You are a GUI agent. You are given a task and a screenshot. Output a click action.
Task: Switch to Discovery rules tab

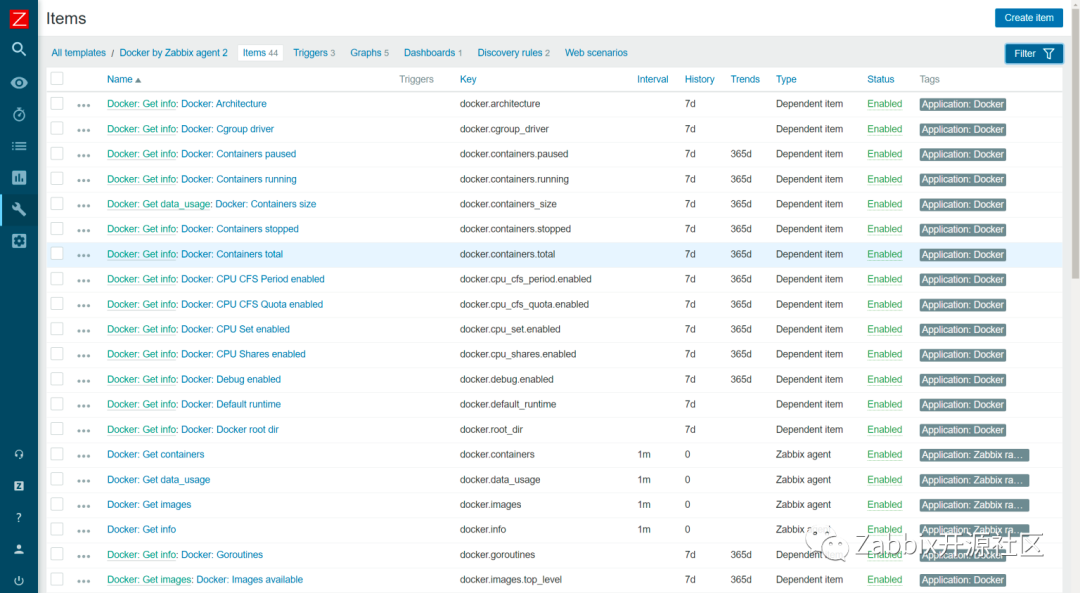514,52
